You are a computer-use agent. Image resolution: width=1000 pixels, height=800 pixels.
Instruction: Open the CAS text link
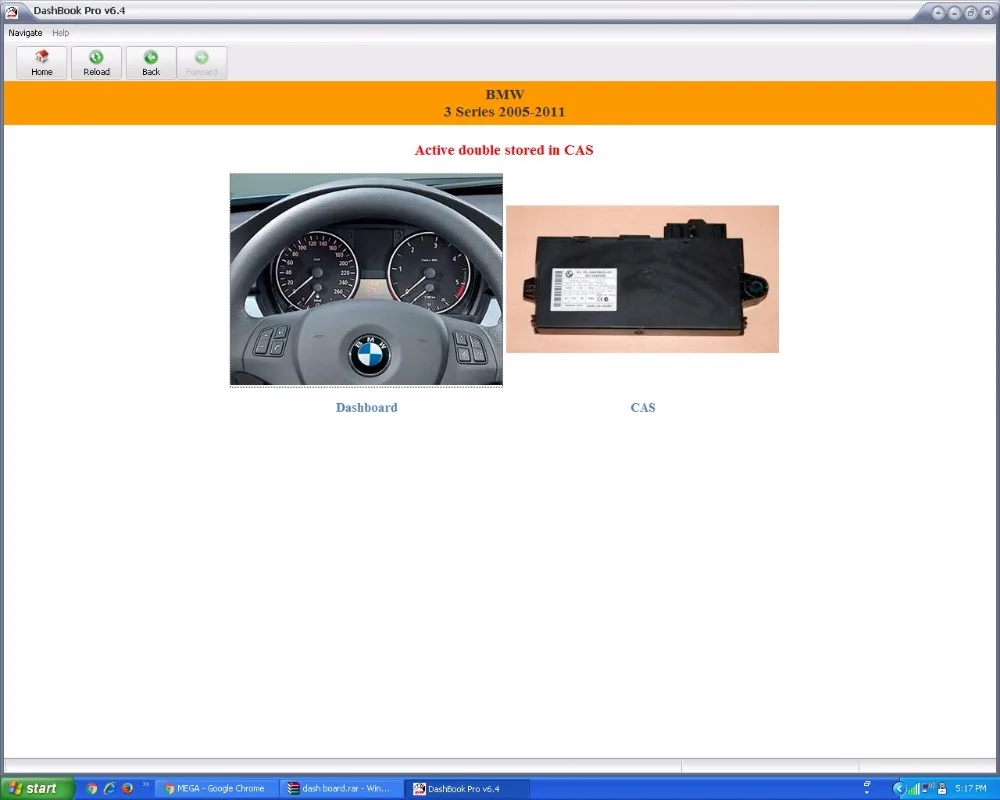pos(643,408)
